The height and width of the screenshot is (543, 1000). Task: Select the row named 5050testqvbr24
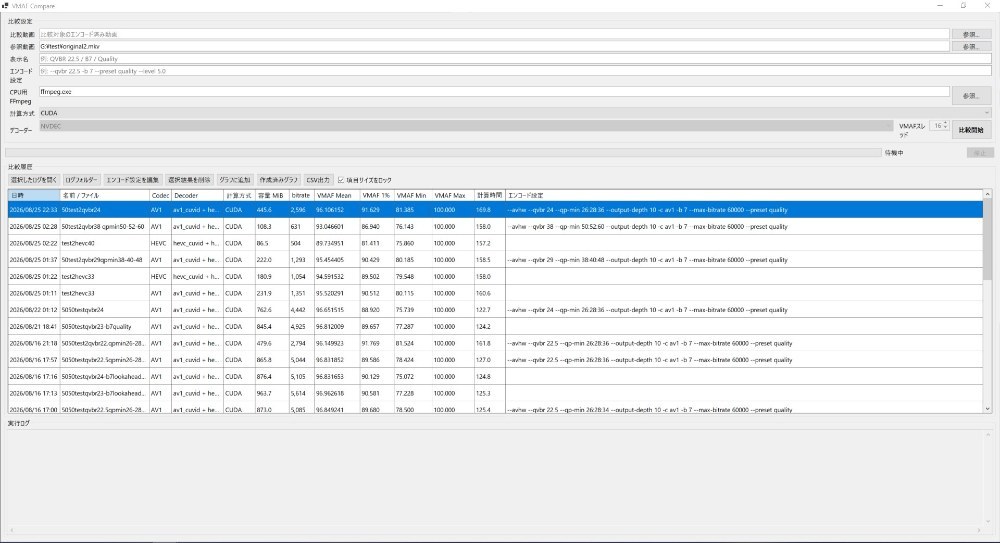pos(495,309)
